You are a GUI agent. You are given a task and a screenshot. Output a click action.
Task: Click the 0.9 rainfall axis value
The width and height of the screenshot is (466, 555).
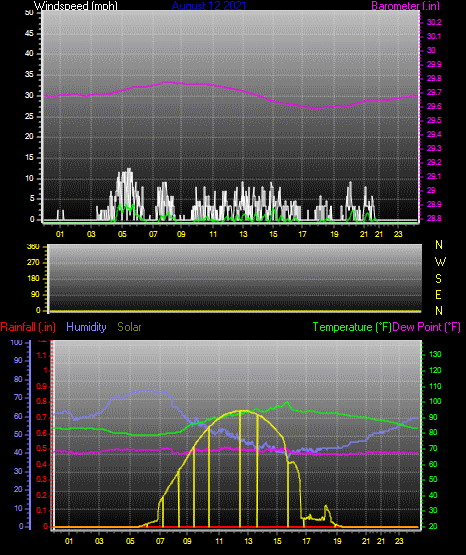(42, 386)
